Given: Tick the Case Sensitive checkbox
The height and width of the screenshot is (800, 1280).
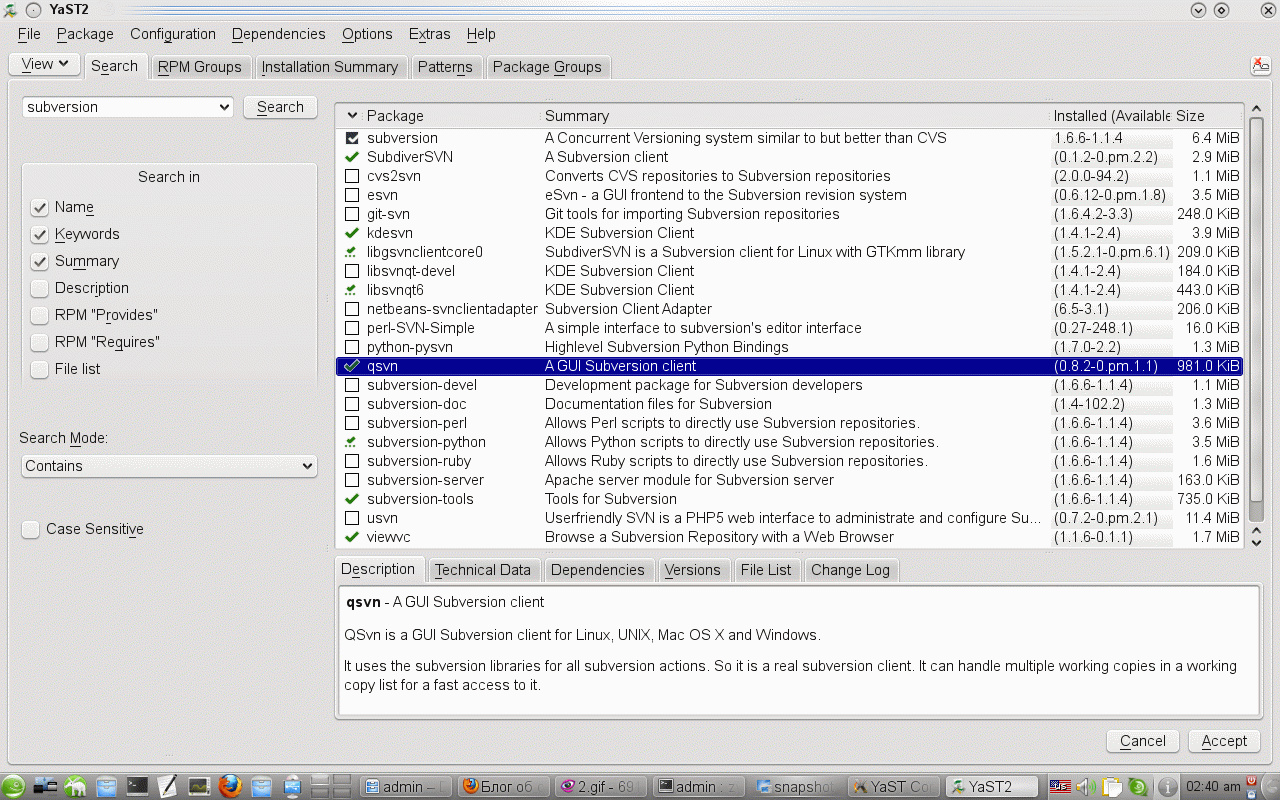Looking at the screenshot, I should [31, 529].
